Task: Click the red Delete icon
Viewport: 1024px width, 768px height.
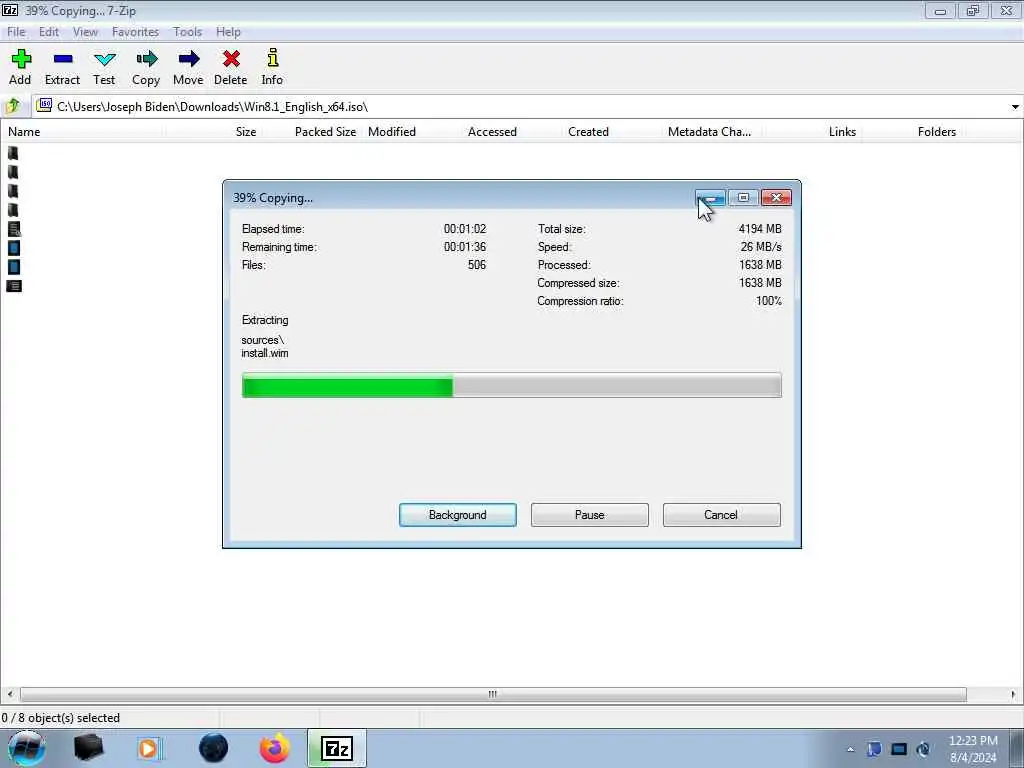Action: pos(231,59)
